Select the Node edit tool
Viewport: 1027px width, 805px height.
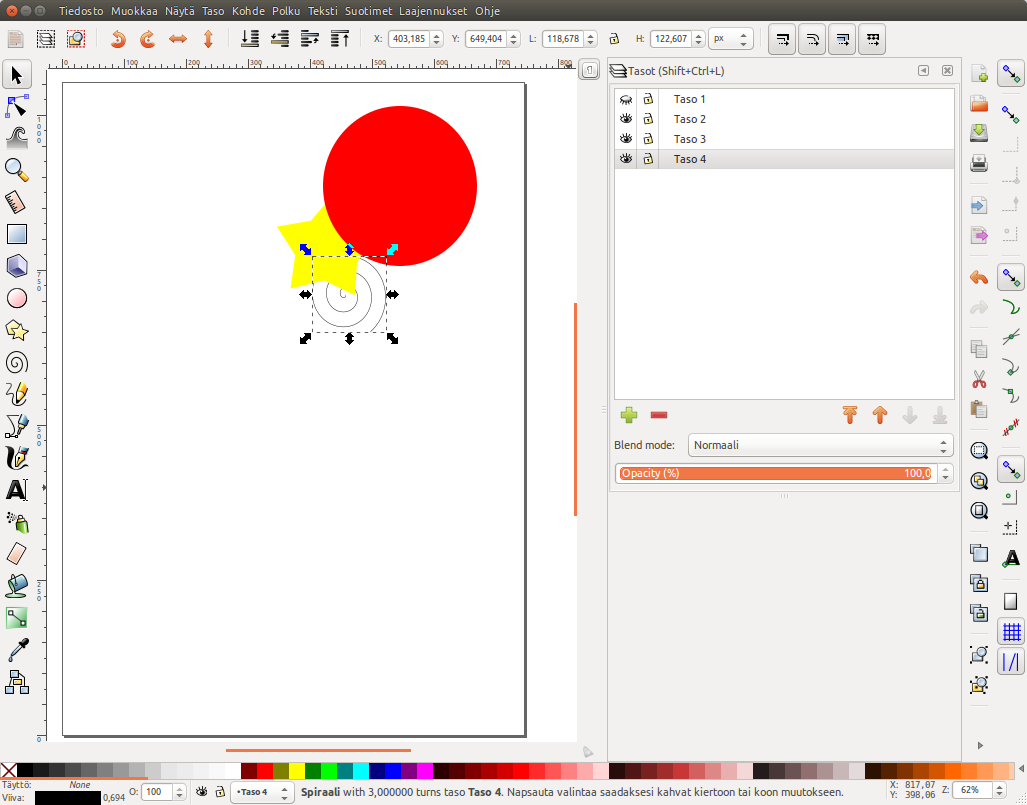tap(17, 105)
